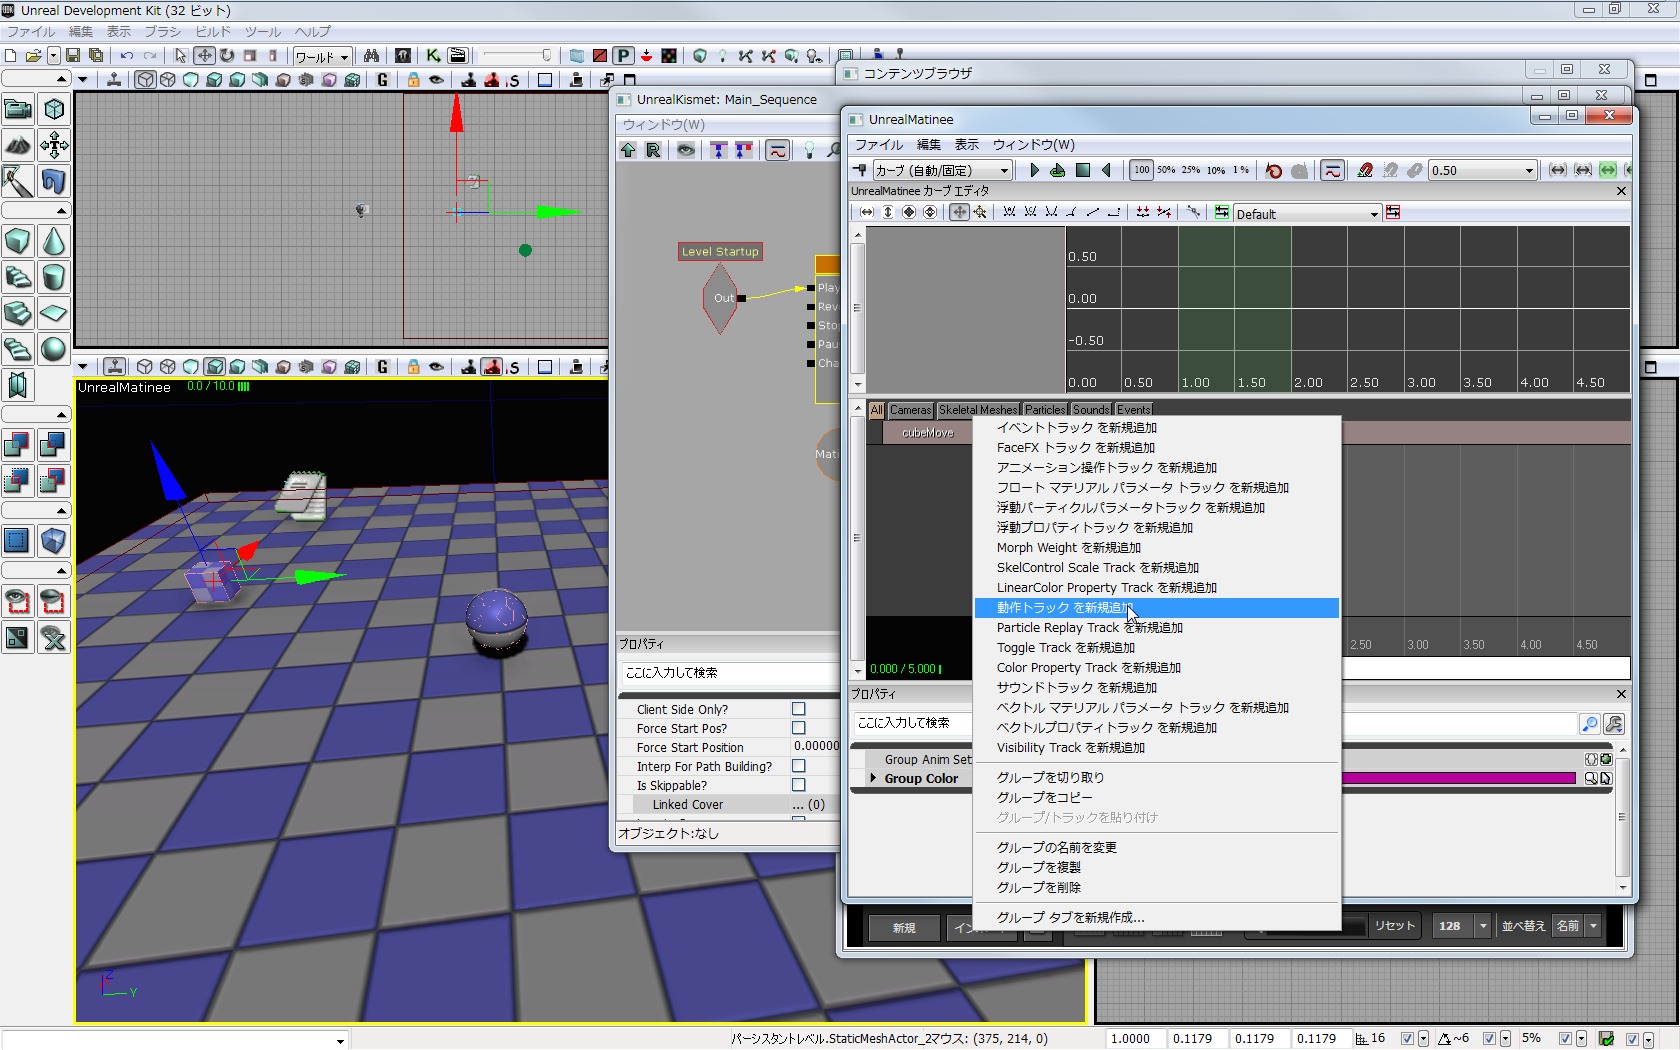Open the UnrealKismet editor from main toolbar
This screenshot has width=1680, height=1050.
point(433,56)
